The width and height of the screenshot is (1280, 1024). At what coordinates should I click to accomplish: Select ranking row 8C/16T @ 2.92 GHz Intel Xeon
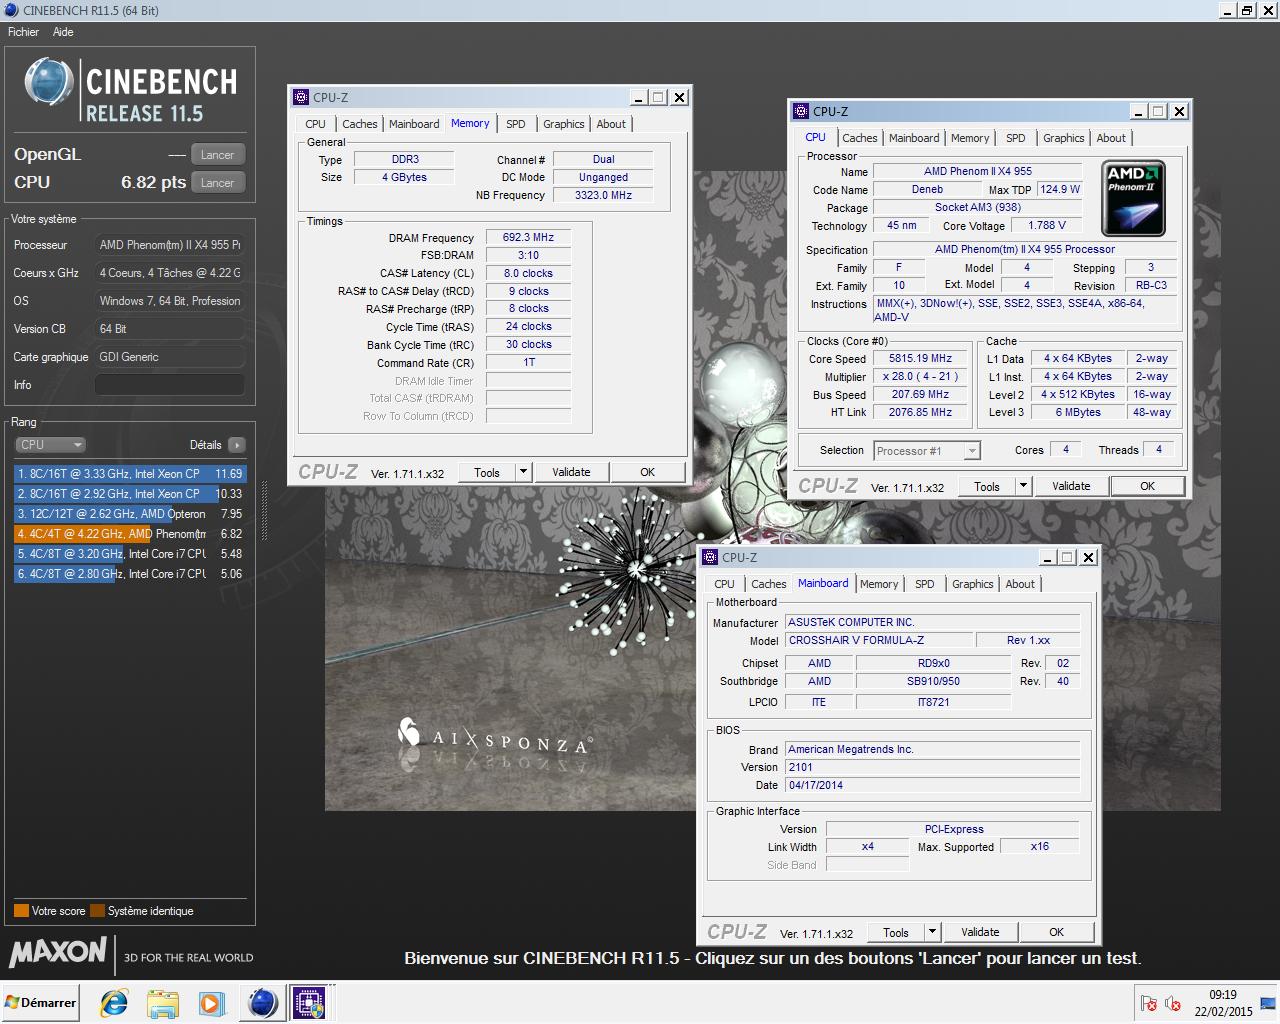coord(130,494)
